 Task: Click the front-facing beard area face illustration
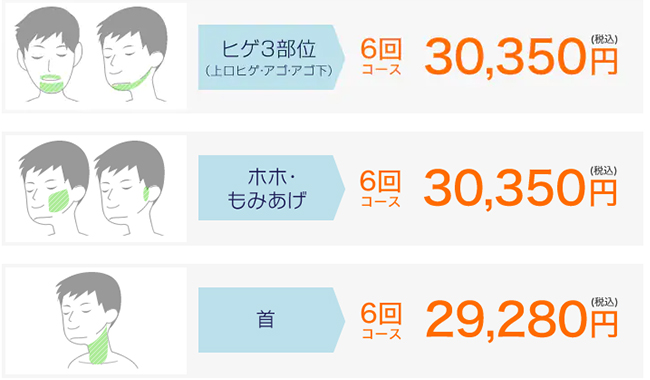coord(49,55)
